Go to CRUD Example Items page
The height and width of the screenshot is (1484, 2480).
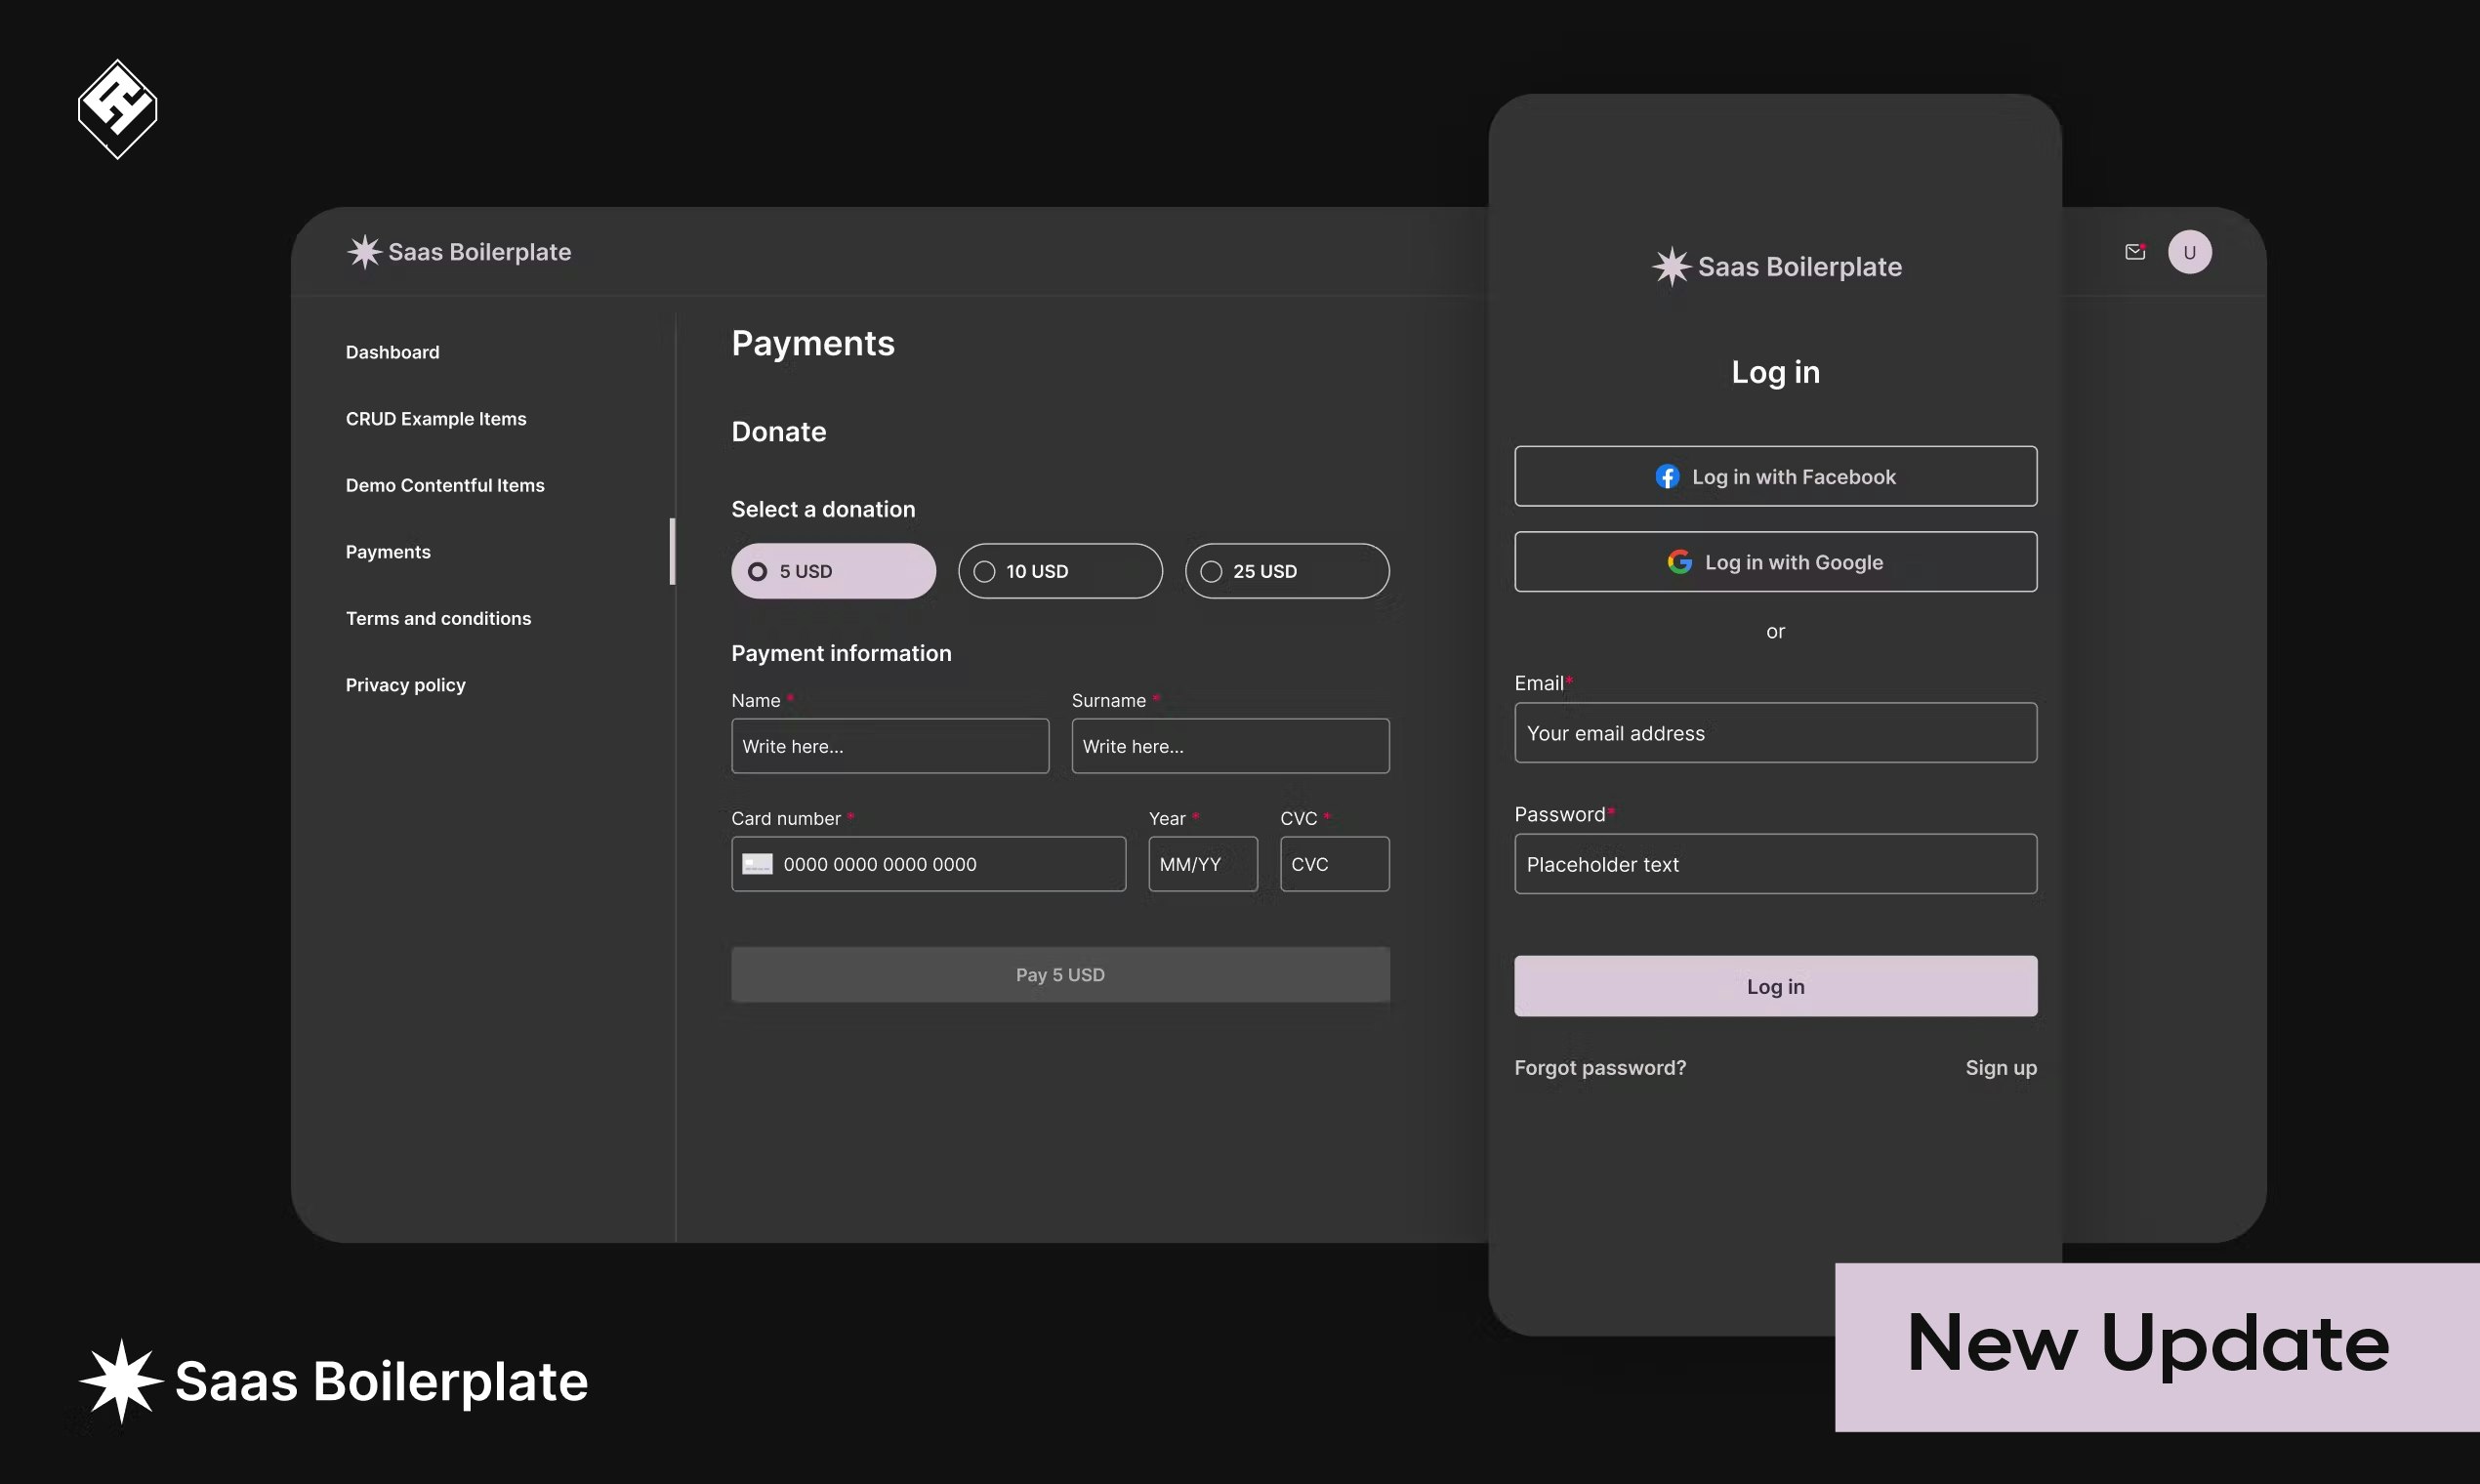tap(435, 419)
